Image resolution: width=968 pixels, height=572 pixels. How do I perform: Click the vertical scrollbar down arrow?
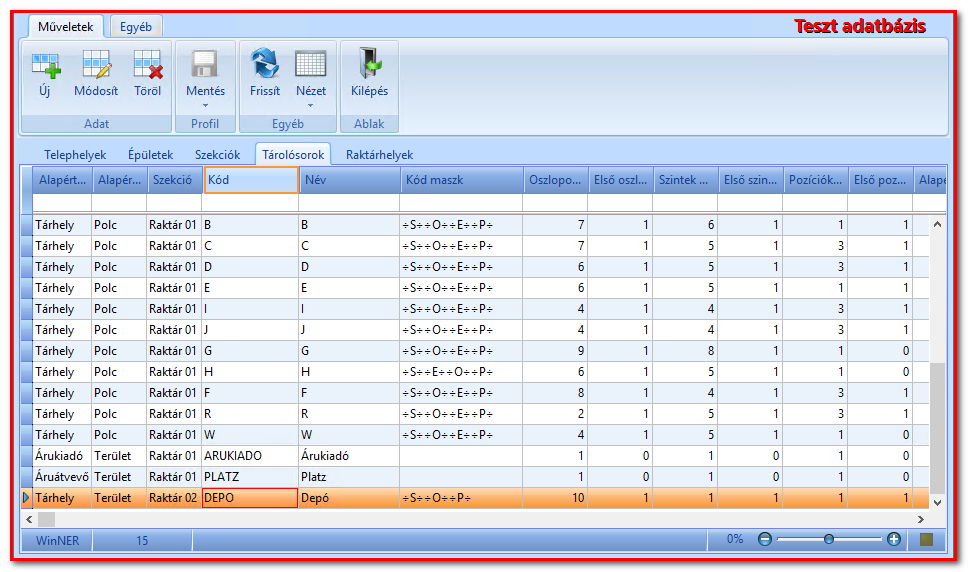click(x=937, y=502)
